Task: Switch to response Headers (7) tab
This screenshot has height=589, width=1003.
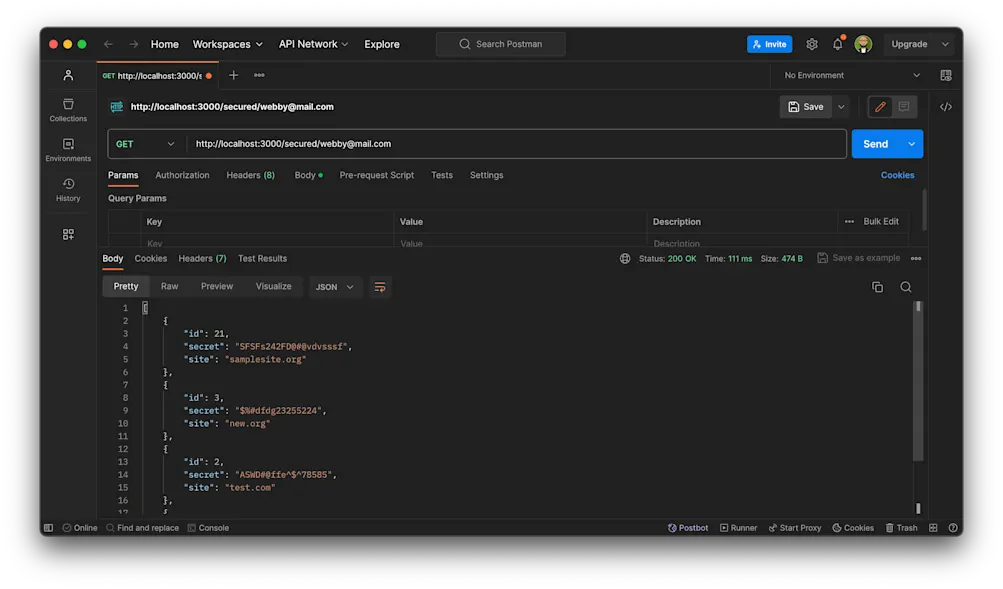Action: pyautogui.click(x=202, y=258)
